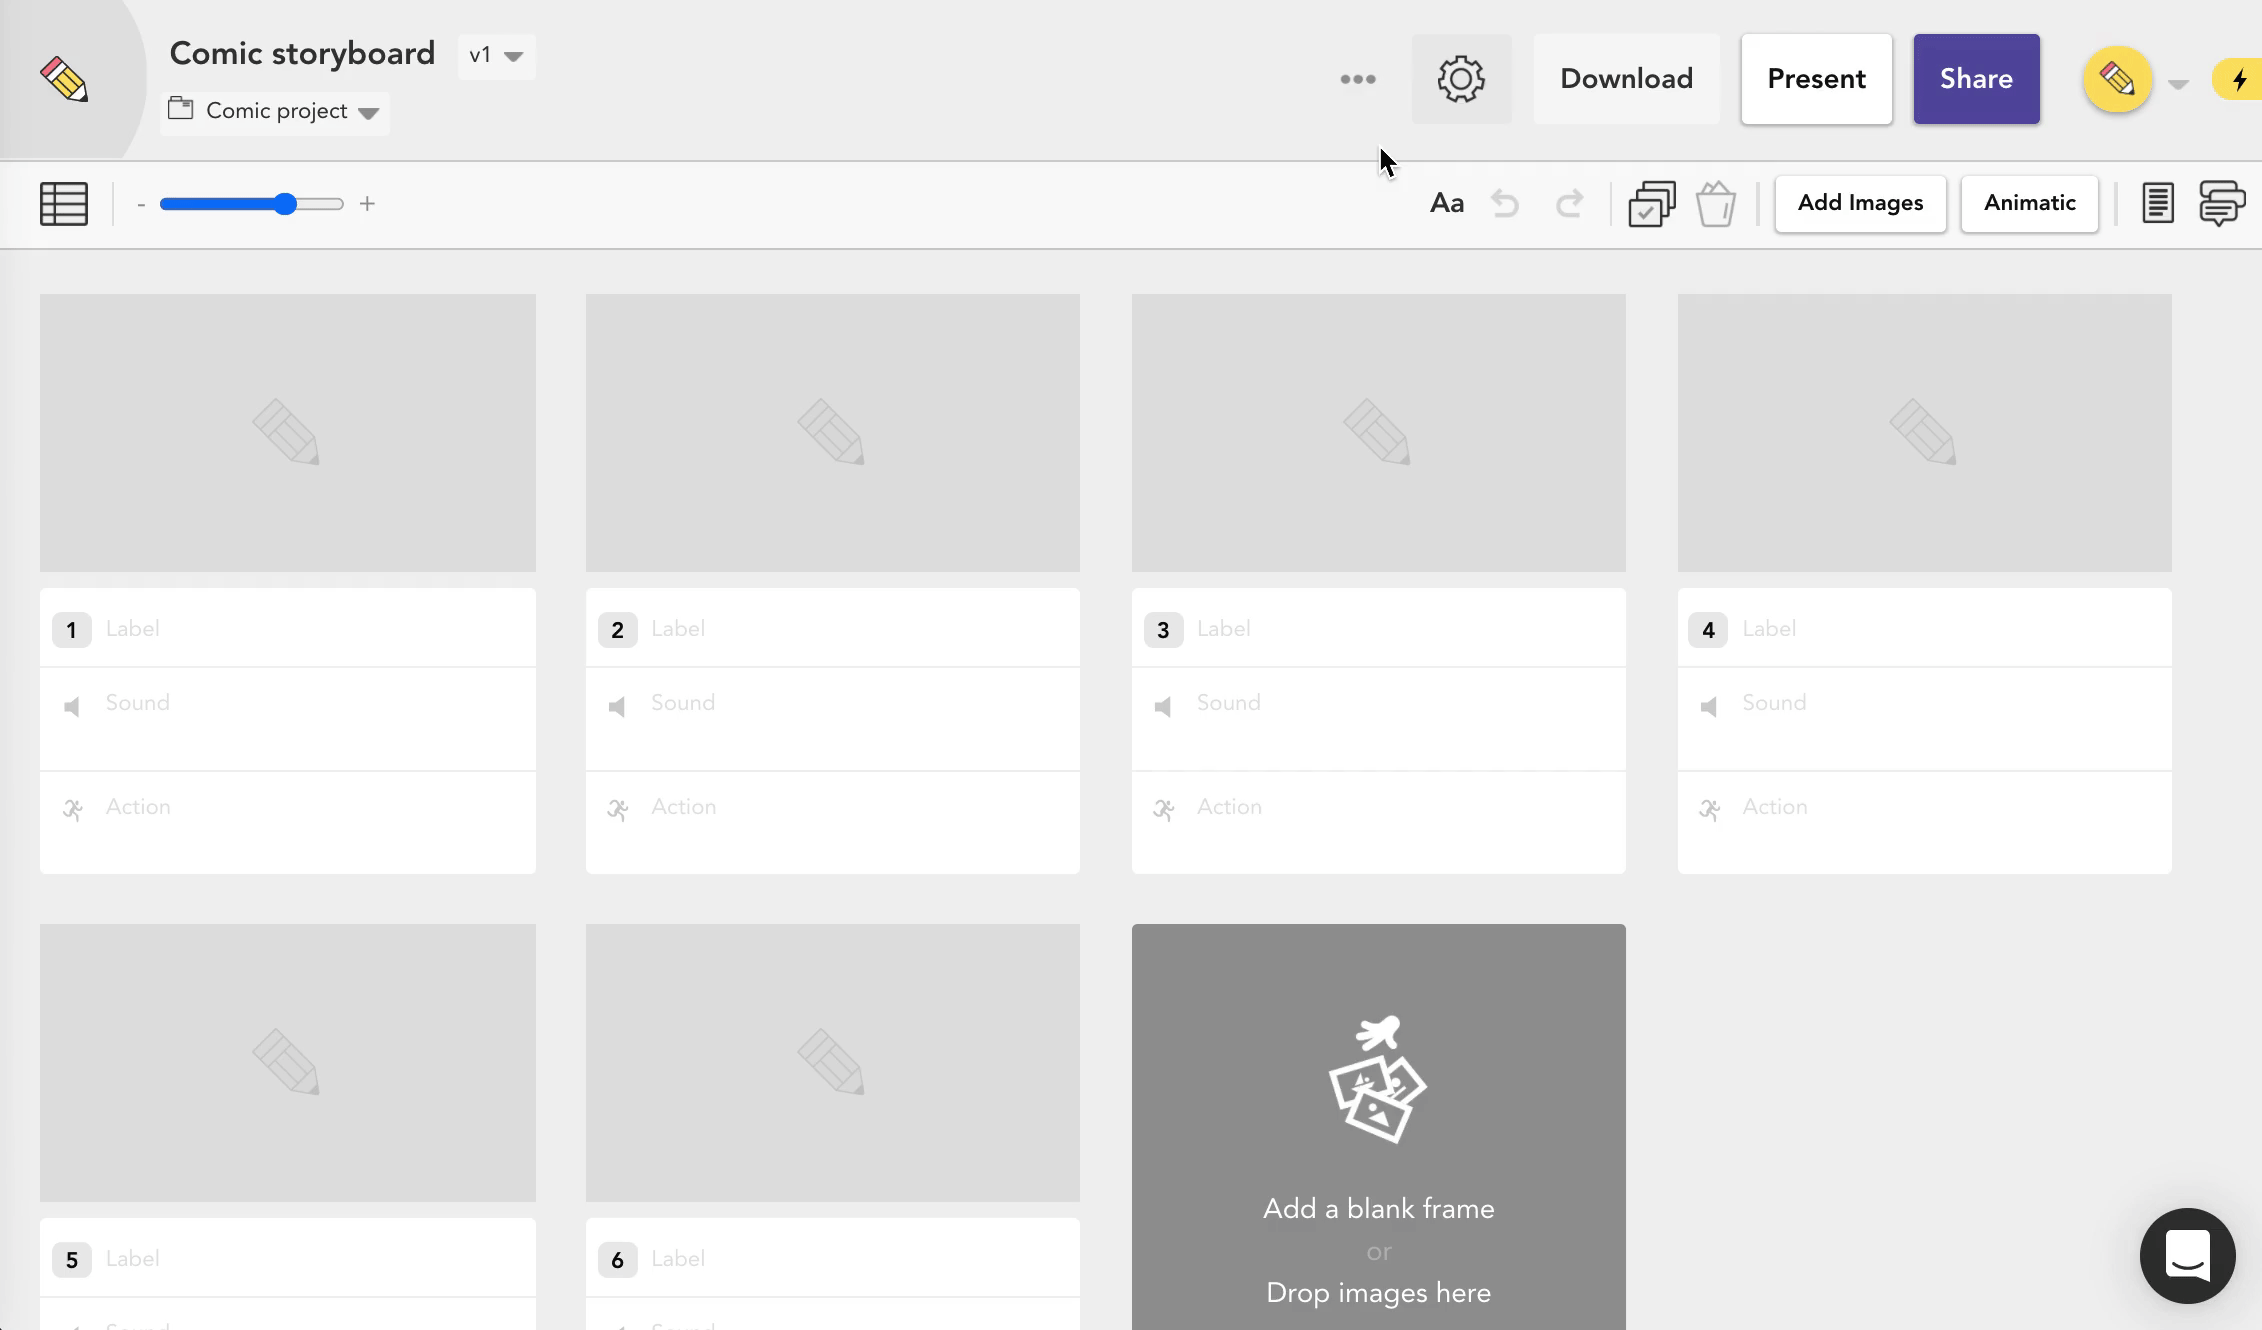The height and width of the screenshot is (1330, 2262).
Task: Expand the v1 version dropdown
Action: click(x=497, y=56)
